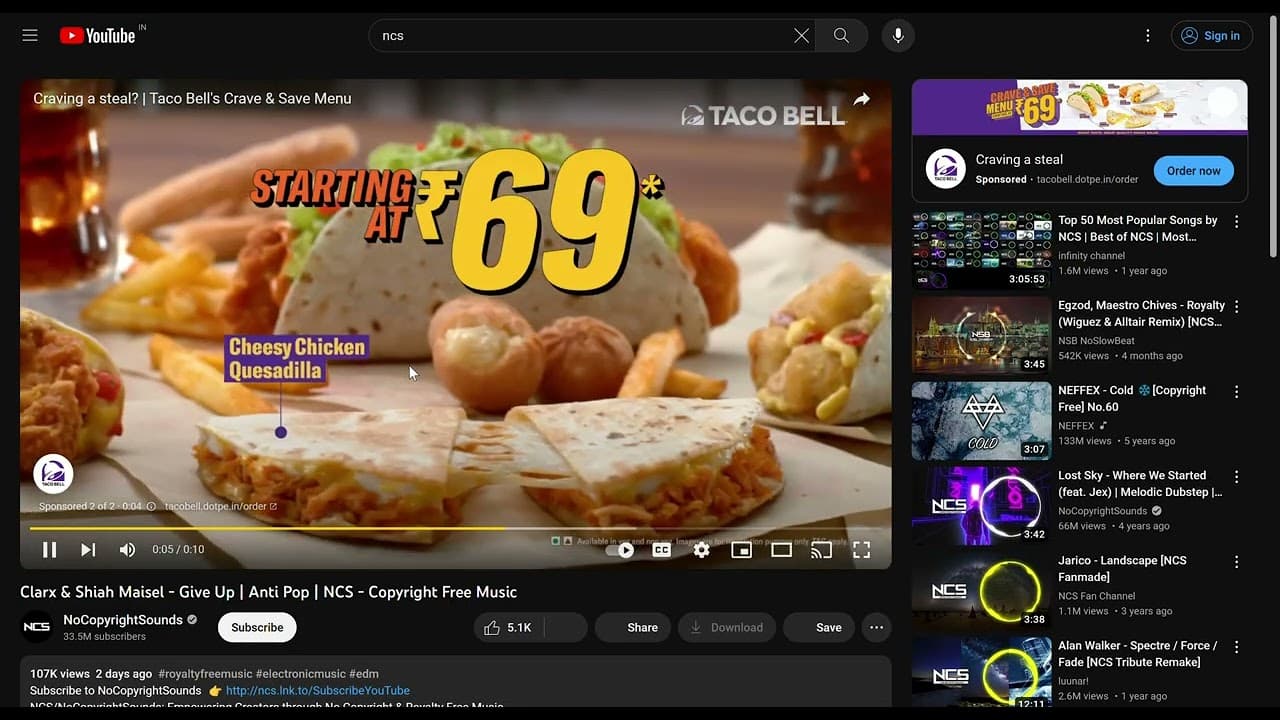Viewport: 1280px width, 720px height.
Task: Open Jarico - Landscape video thumbnail
Action: (x=981, y=590)
